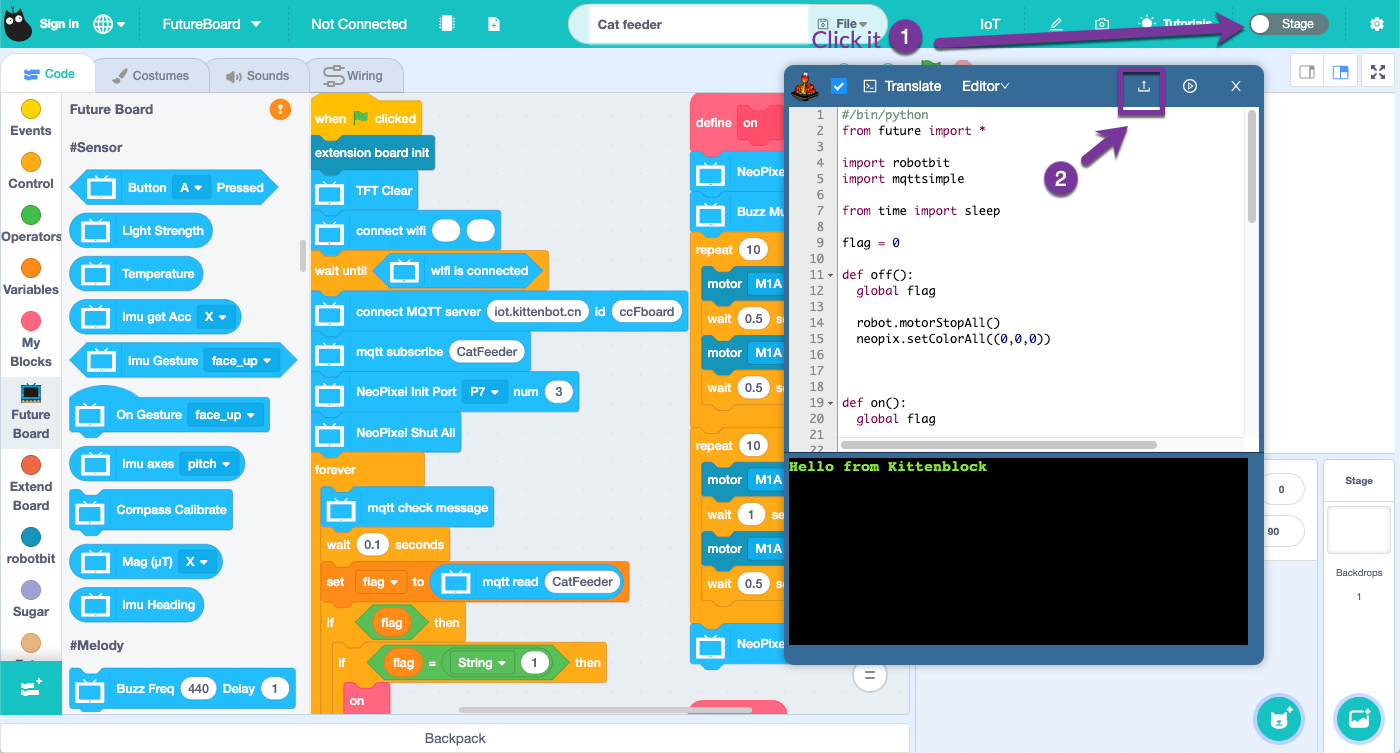
Task: Select the Future Board block category
Action: point(31,411)
